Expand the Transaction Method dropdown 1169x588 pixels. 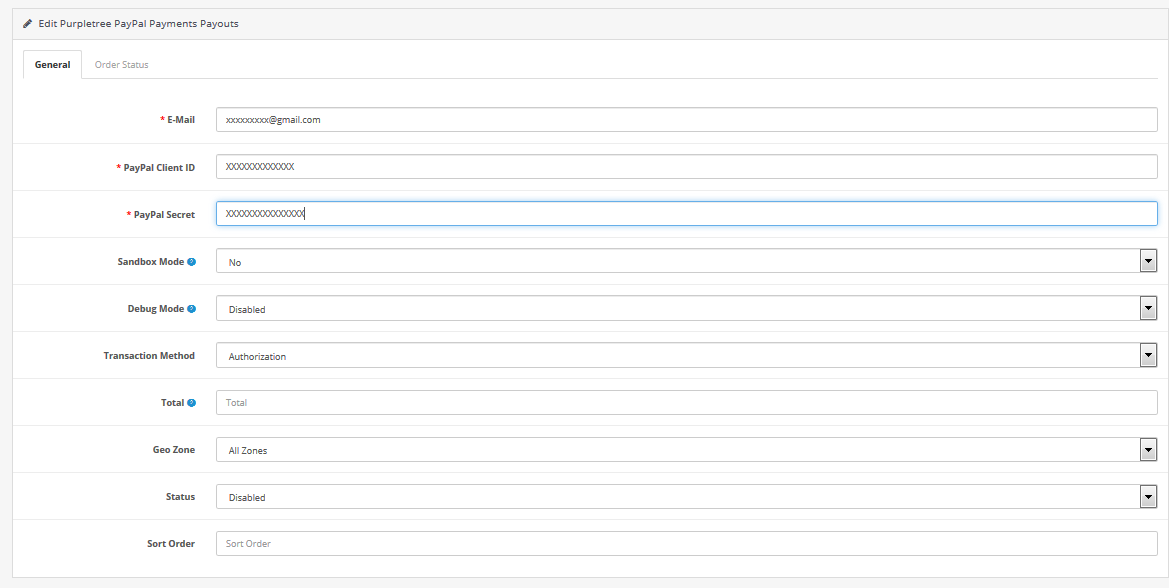point(687,355)
